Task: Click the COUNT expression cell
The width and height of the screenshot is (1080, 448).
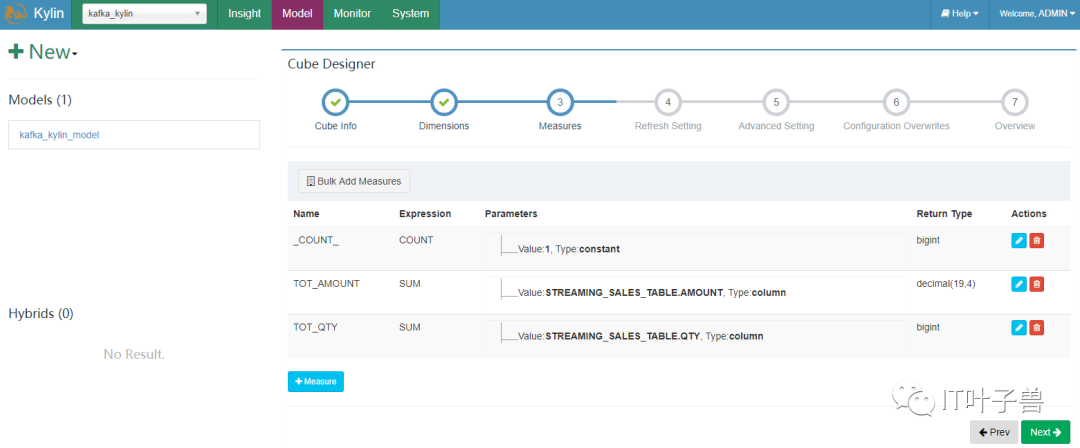Action: point(416,241)
